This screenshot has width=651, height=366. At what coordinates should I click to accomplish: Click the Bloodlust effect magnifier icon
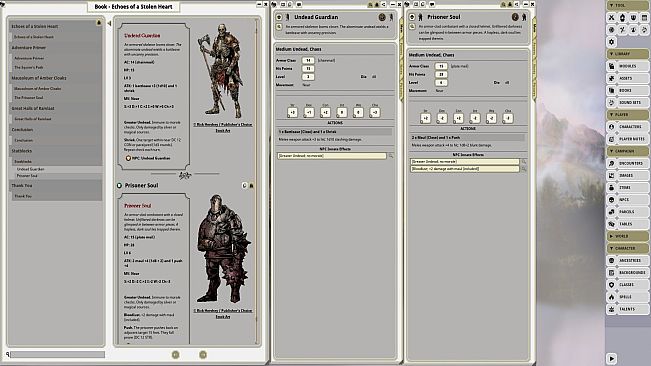pos(524,169)
